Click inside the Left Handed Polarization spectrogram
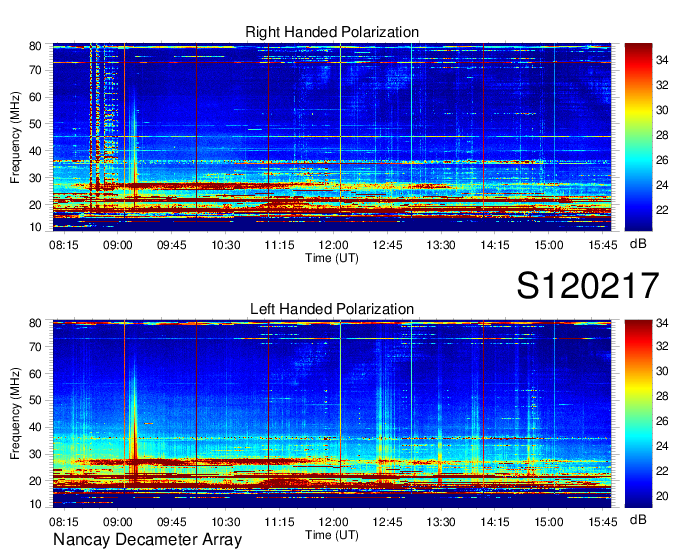The height and width of the screenshot is (552, 680). (332, 414)
